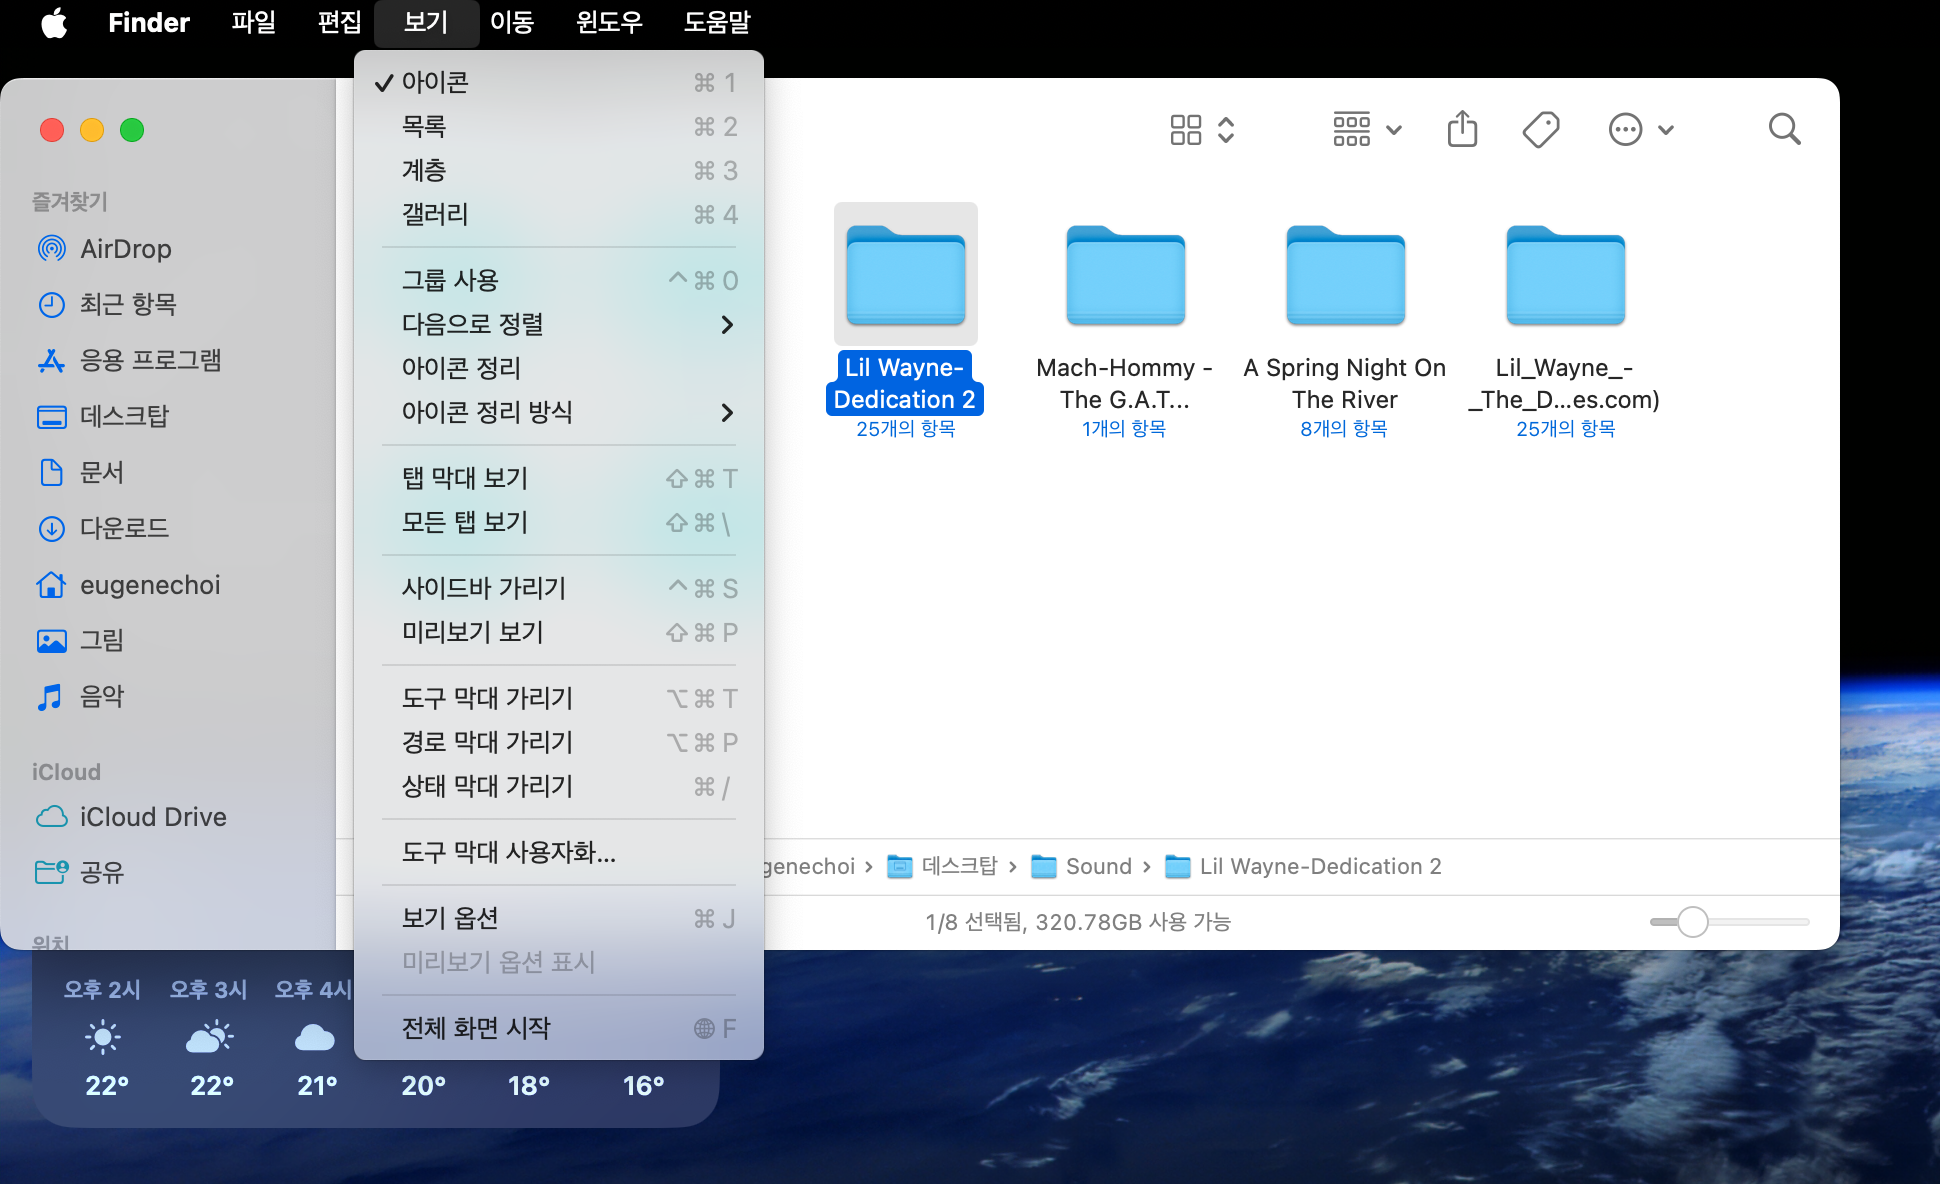The image size is (1940, 1184).
Task: Choose 갤러리 view from the menu
Action: 436,214
